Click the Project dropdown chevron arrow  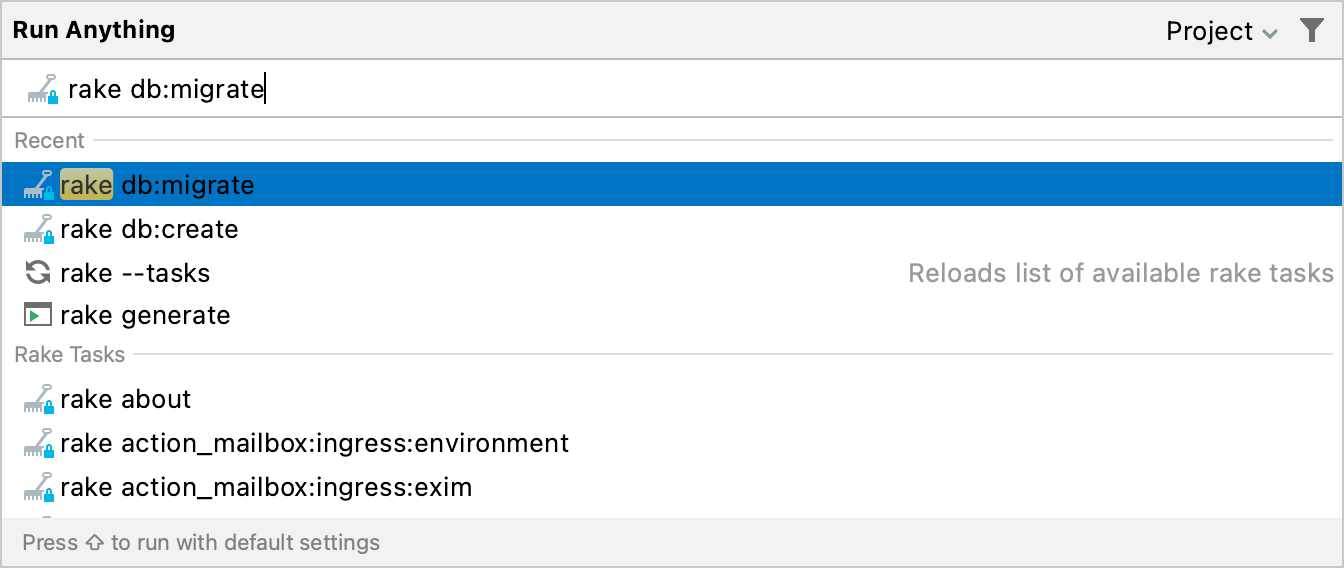point(1270,33)
